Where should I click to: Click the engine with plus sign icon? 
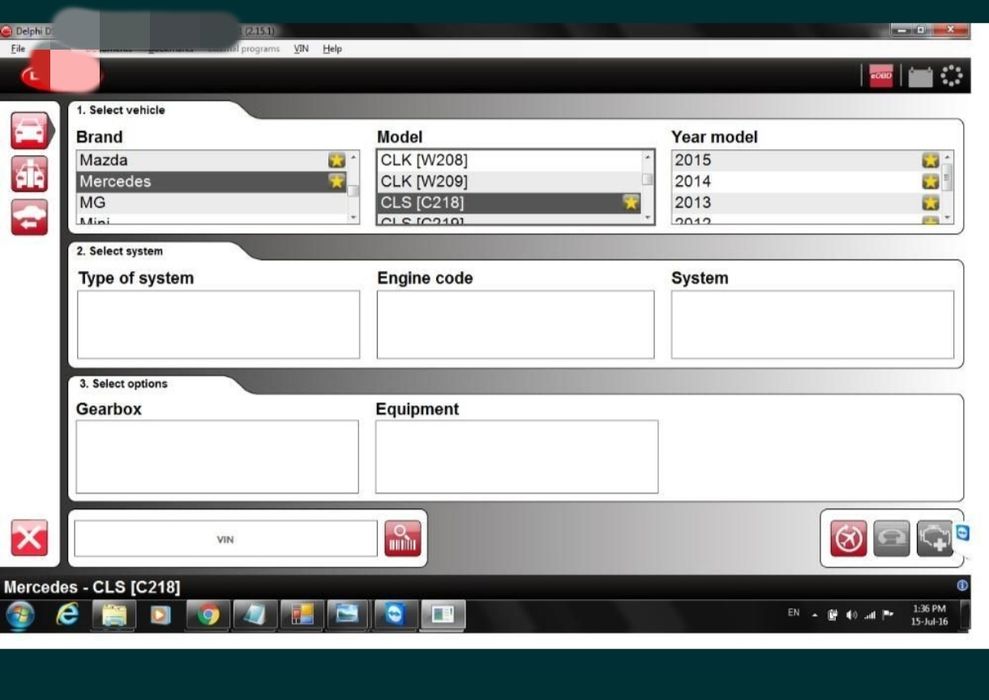pyautogui.click(x=935, y=539)
